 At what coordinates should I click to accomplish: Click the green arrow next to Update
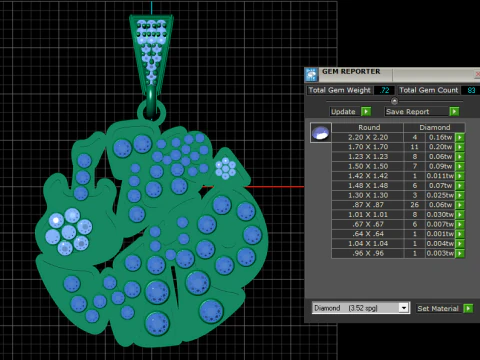coord(366,111)
